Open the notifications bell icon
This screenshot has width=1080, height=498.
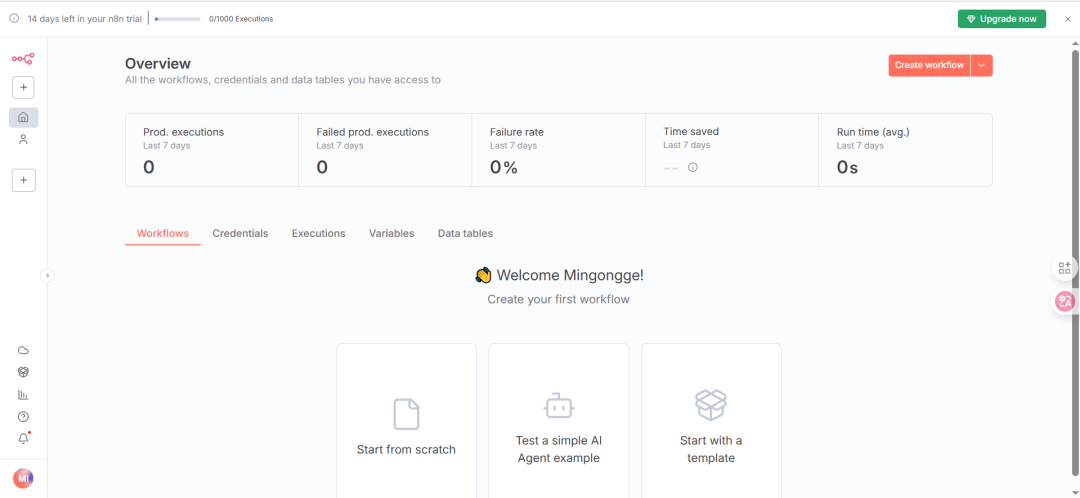pyautogui.click(x=23, y=438)
